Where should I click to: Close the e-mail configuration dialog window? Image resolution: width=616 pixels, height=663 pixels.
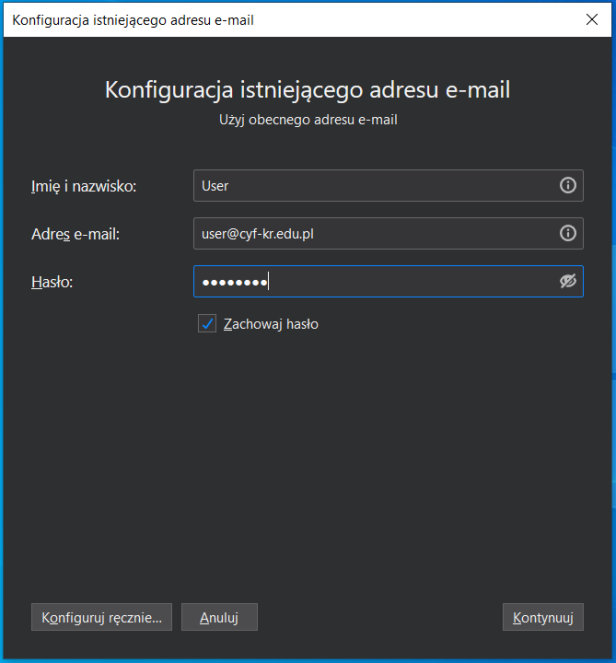[590, 19]
